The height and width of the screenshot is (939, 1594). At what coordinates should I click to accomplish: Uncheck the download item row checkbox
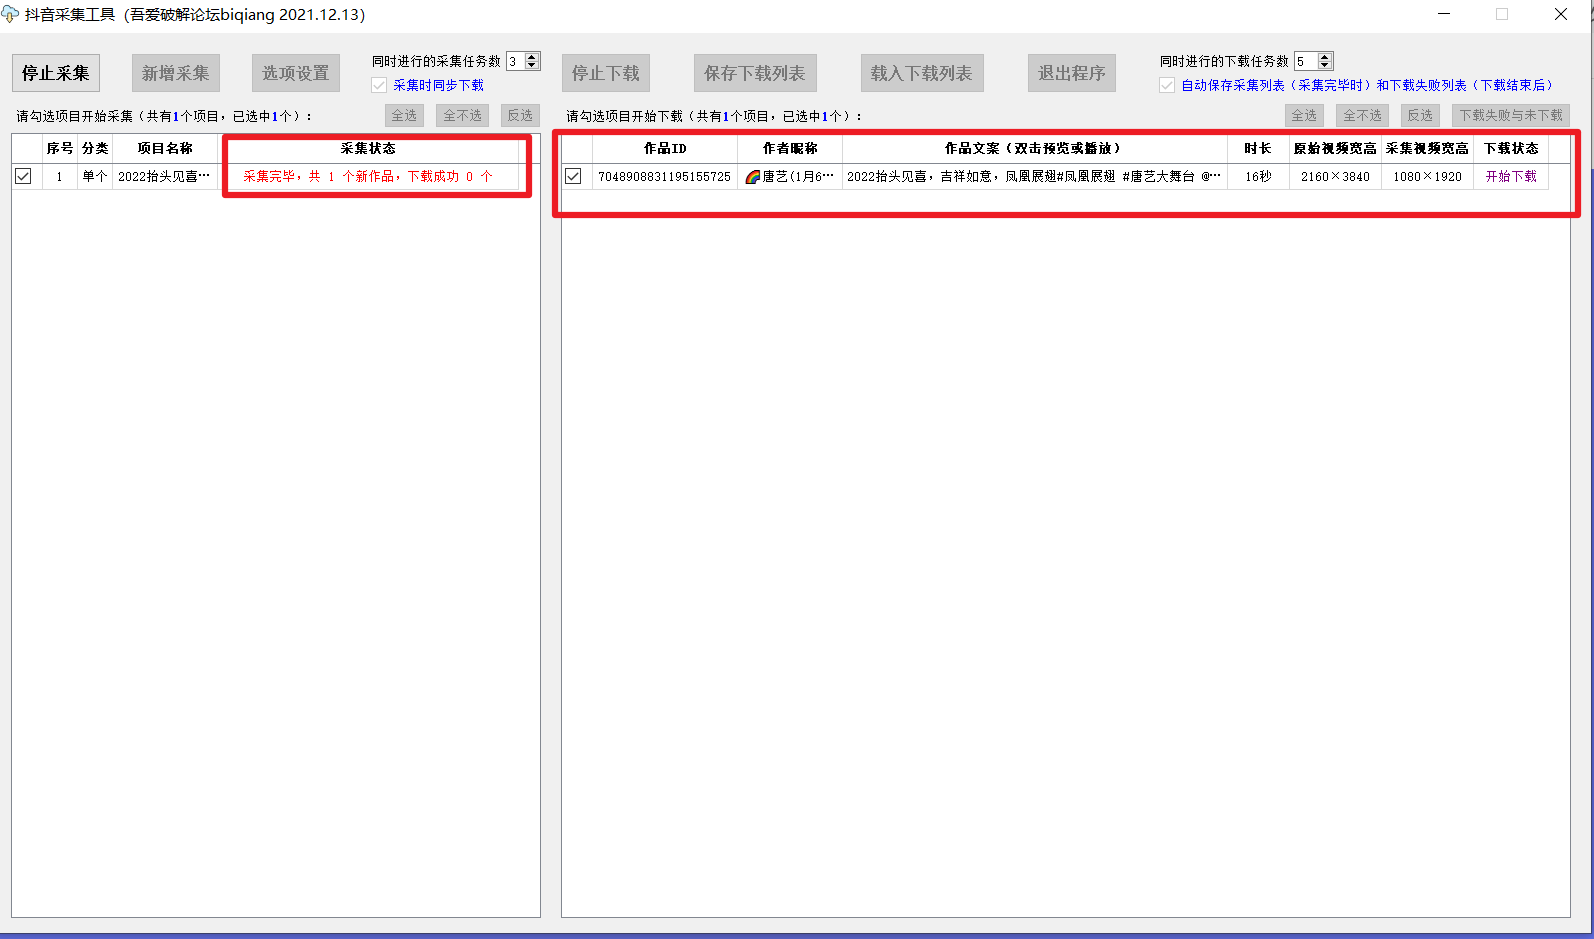point(573,176)
